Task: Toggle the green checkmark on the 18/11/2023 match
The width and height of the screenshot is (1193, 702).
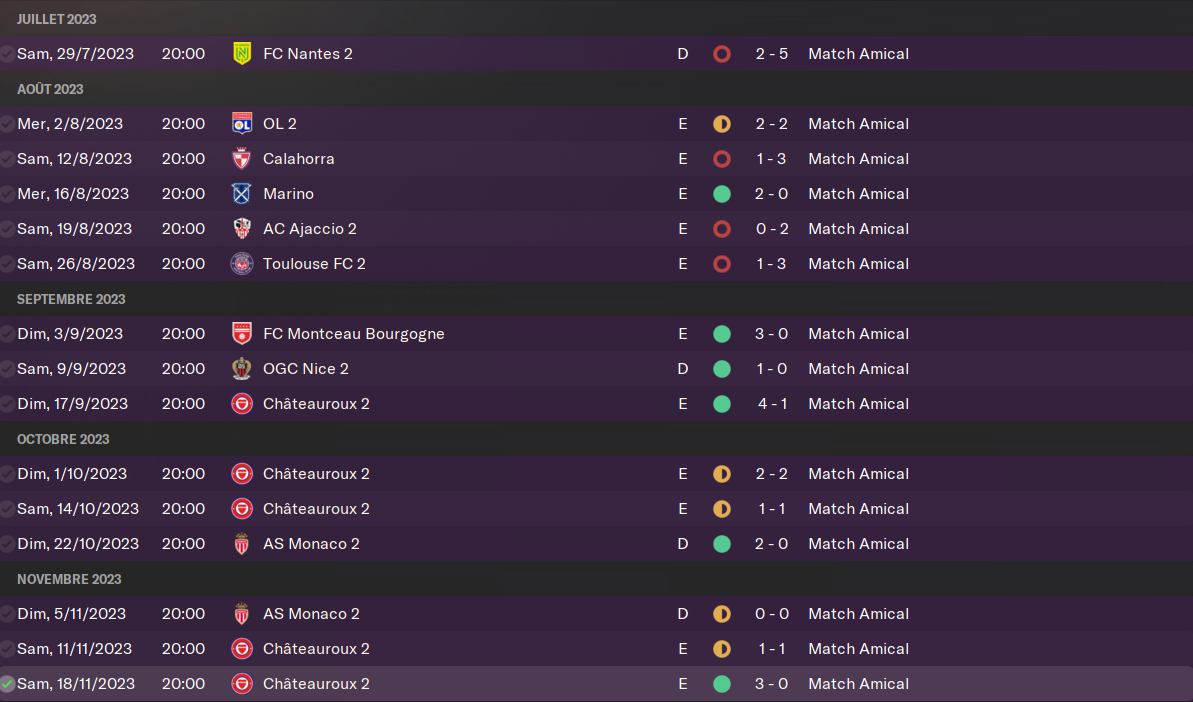Action: (x=8, y=684)
